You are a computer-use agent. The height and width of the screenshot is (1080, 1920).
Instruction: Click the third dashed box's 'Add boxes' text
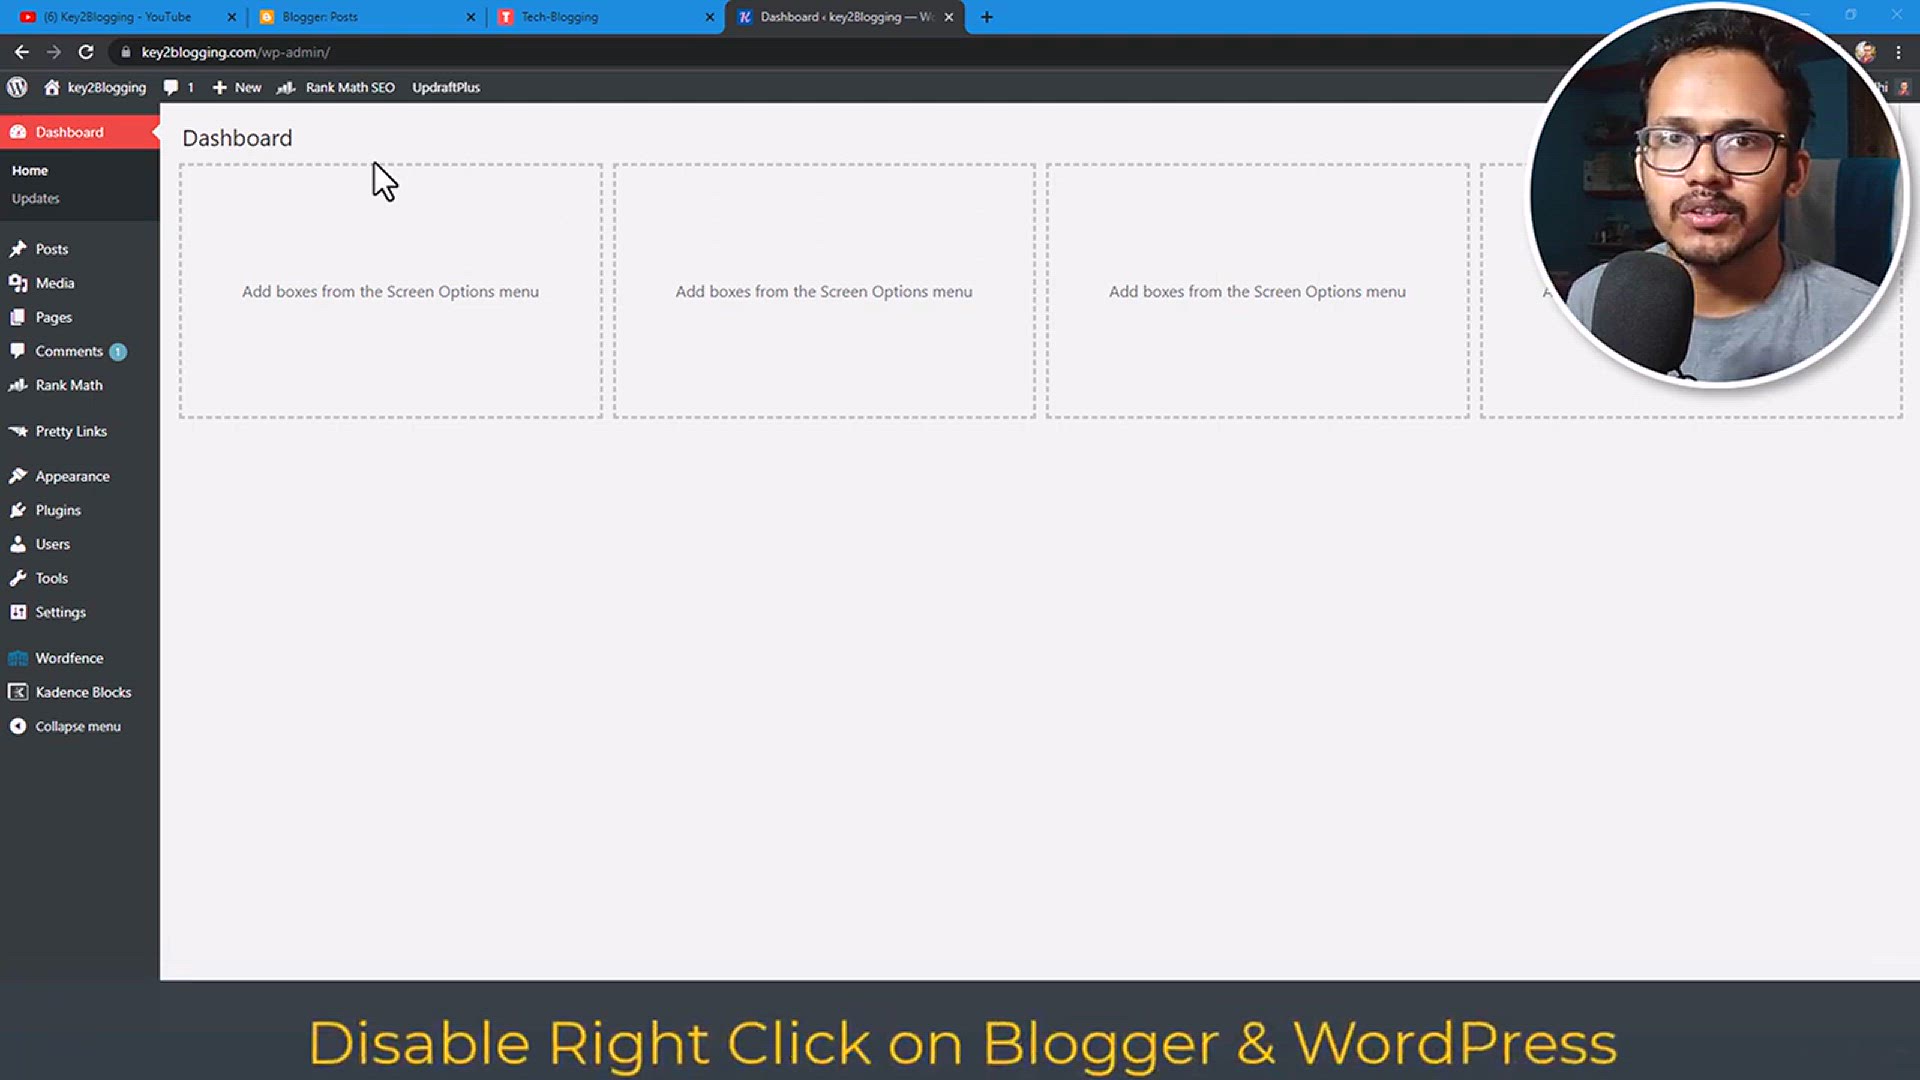click(1257, 291)
